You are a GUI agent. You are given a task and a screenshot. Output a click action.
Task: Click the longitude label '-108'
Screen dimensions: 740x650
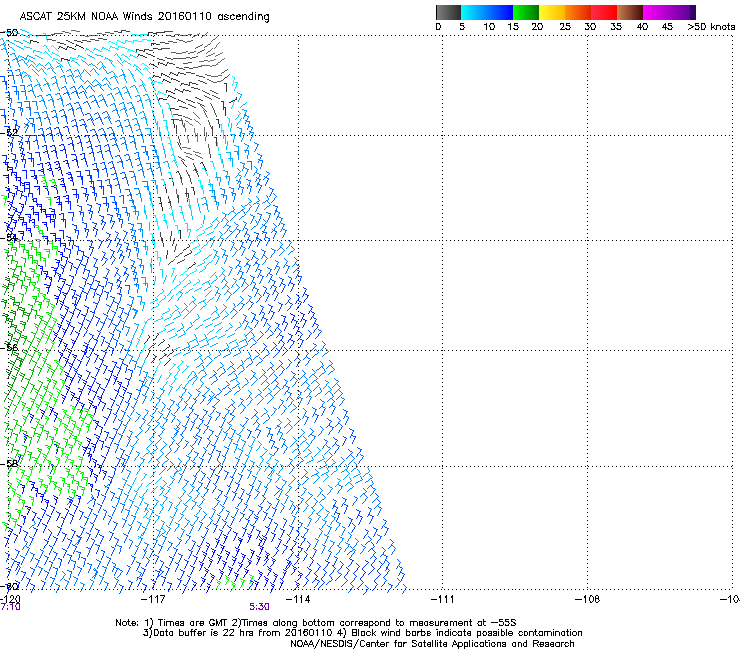pos(588,599)
